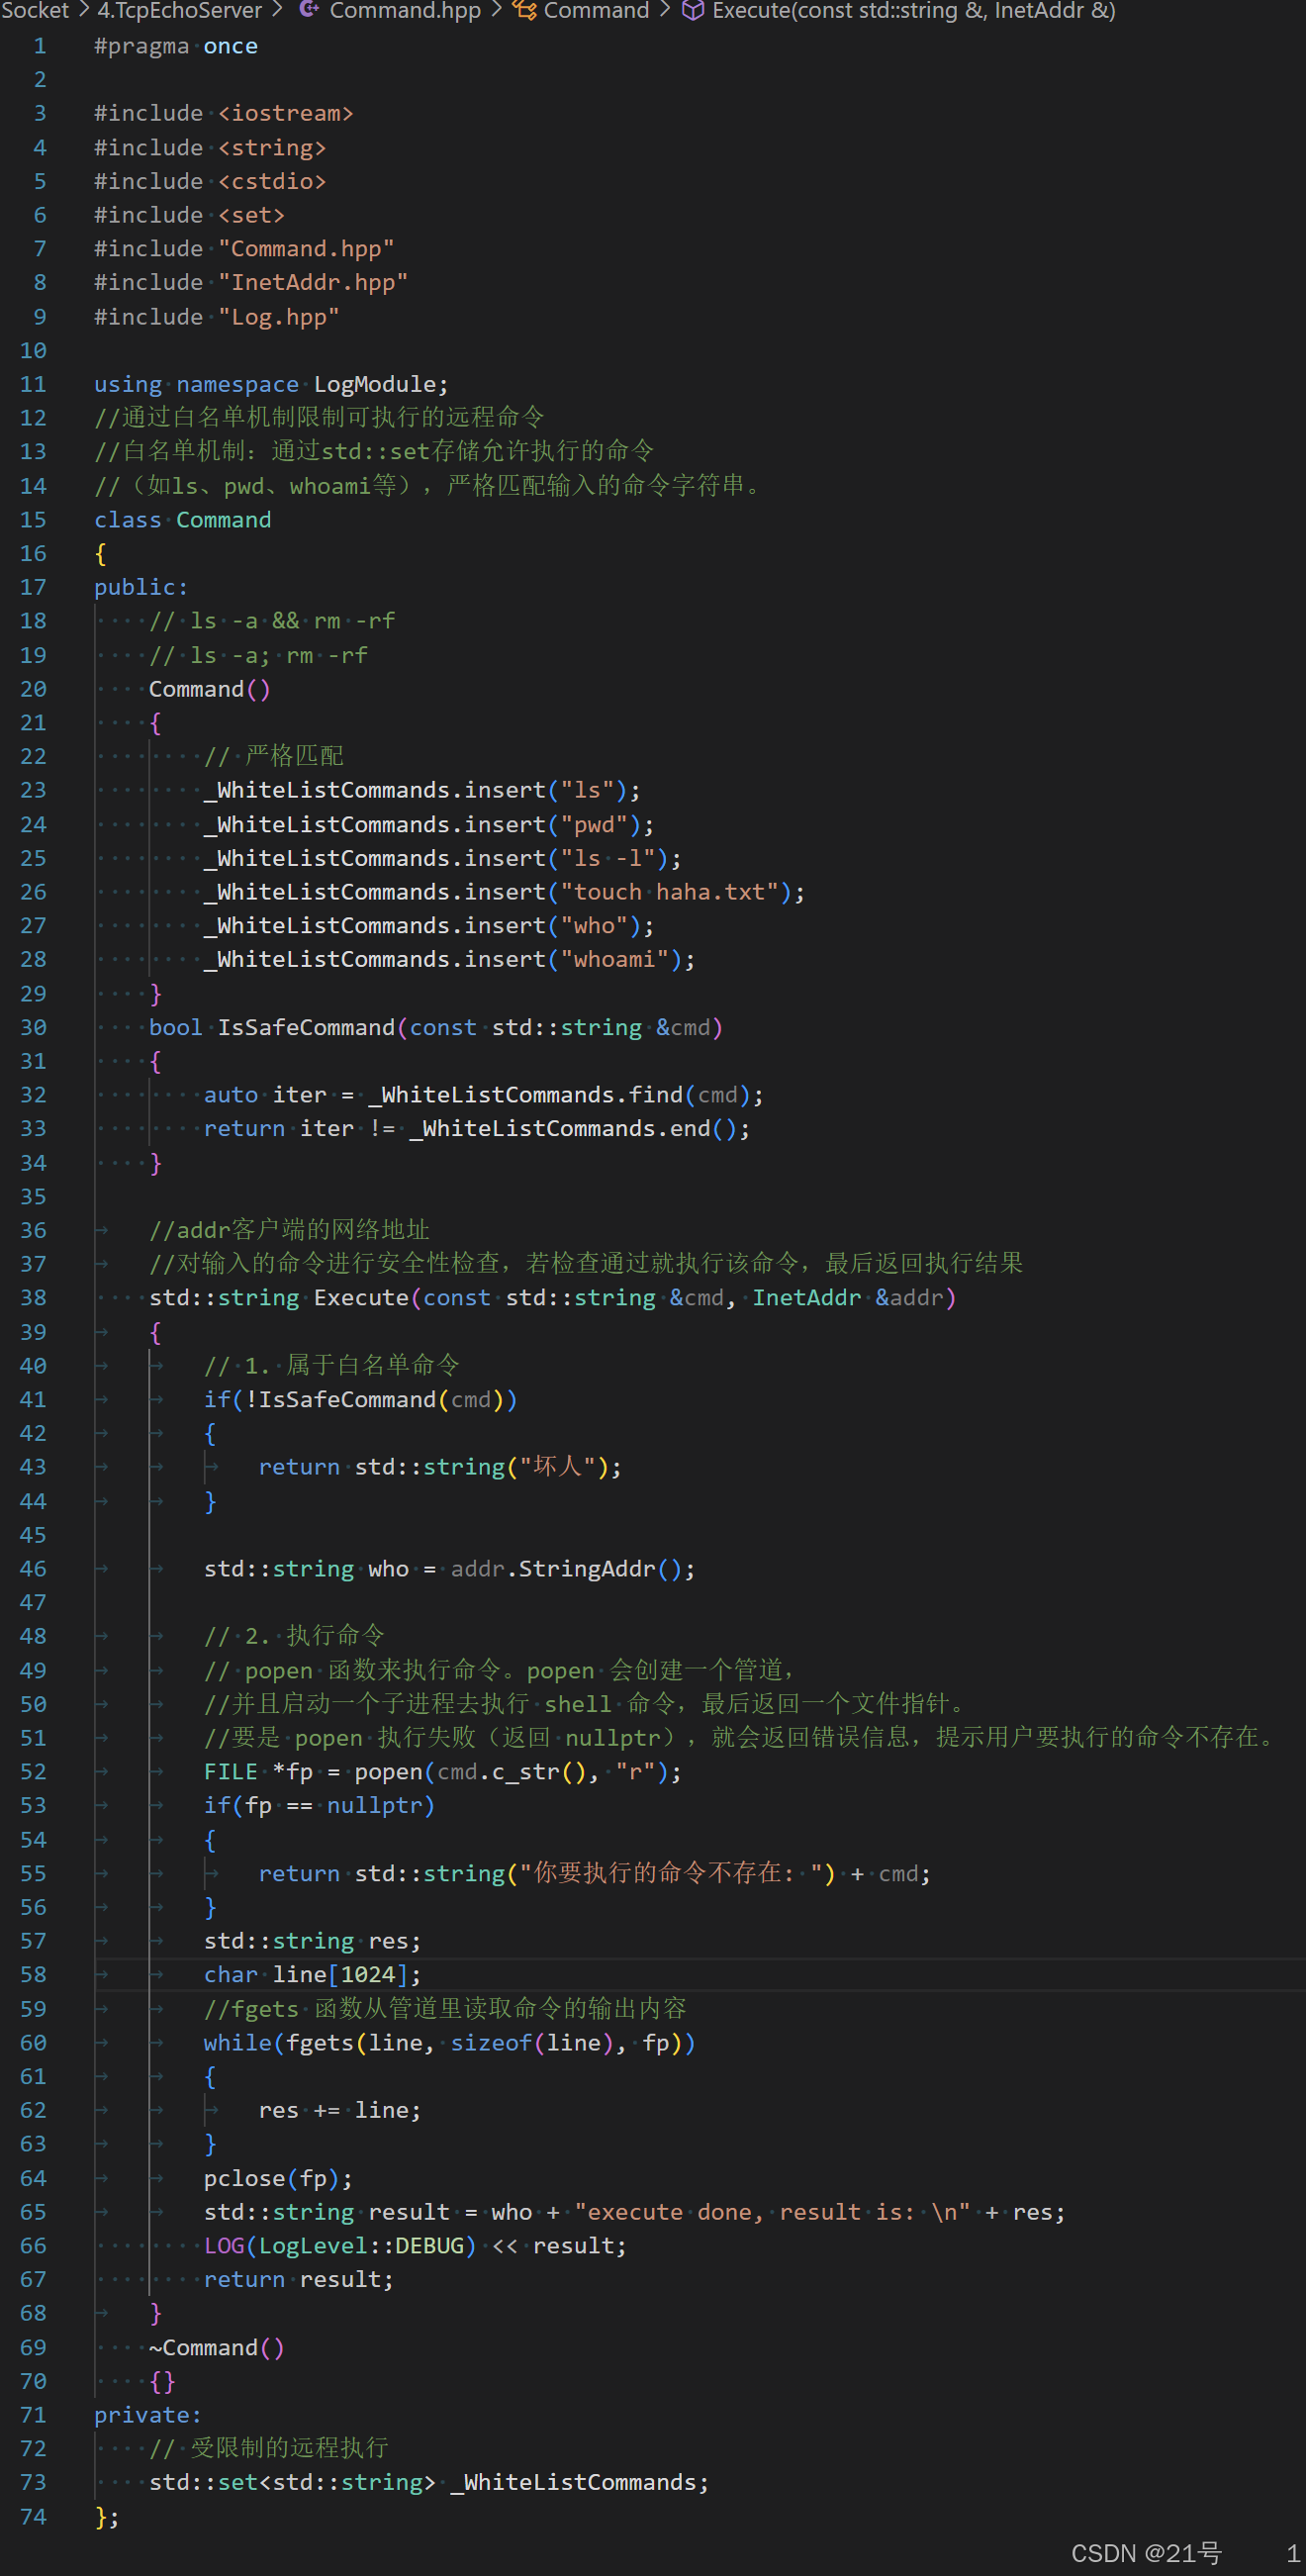Select the Execute method breadcrumb
This screenshot has width=1306, height=2576.
913,10
